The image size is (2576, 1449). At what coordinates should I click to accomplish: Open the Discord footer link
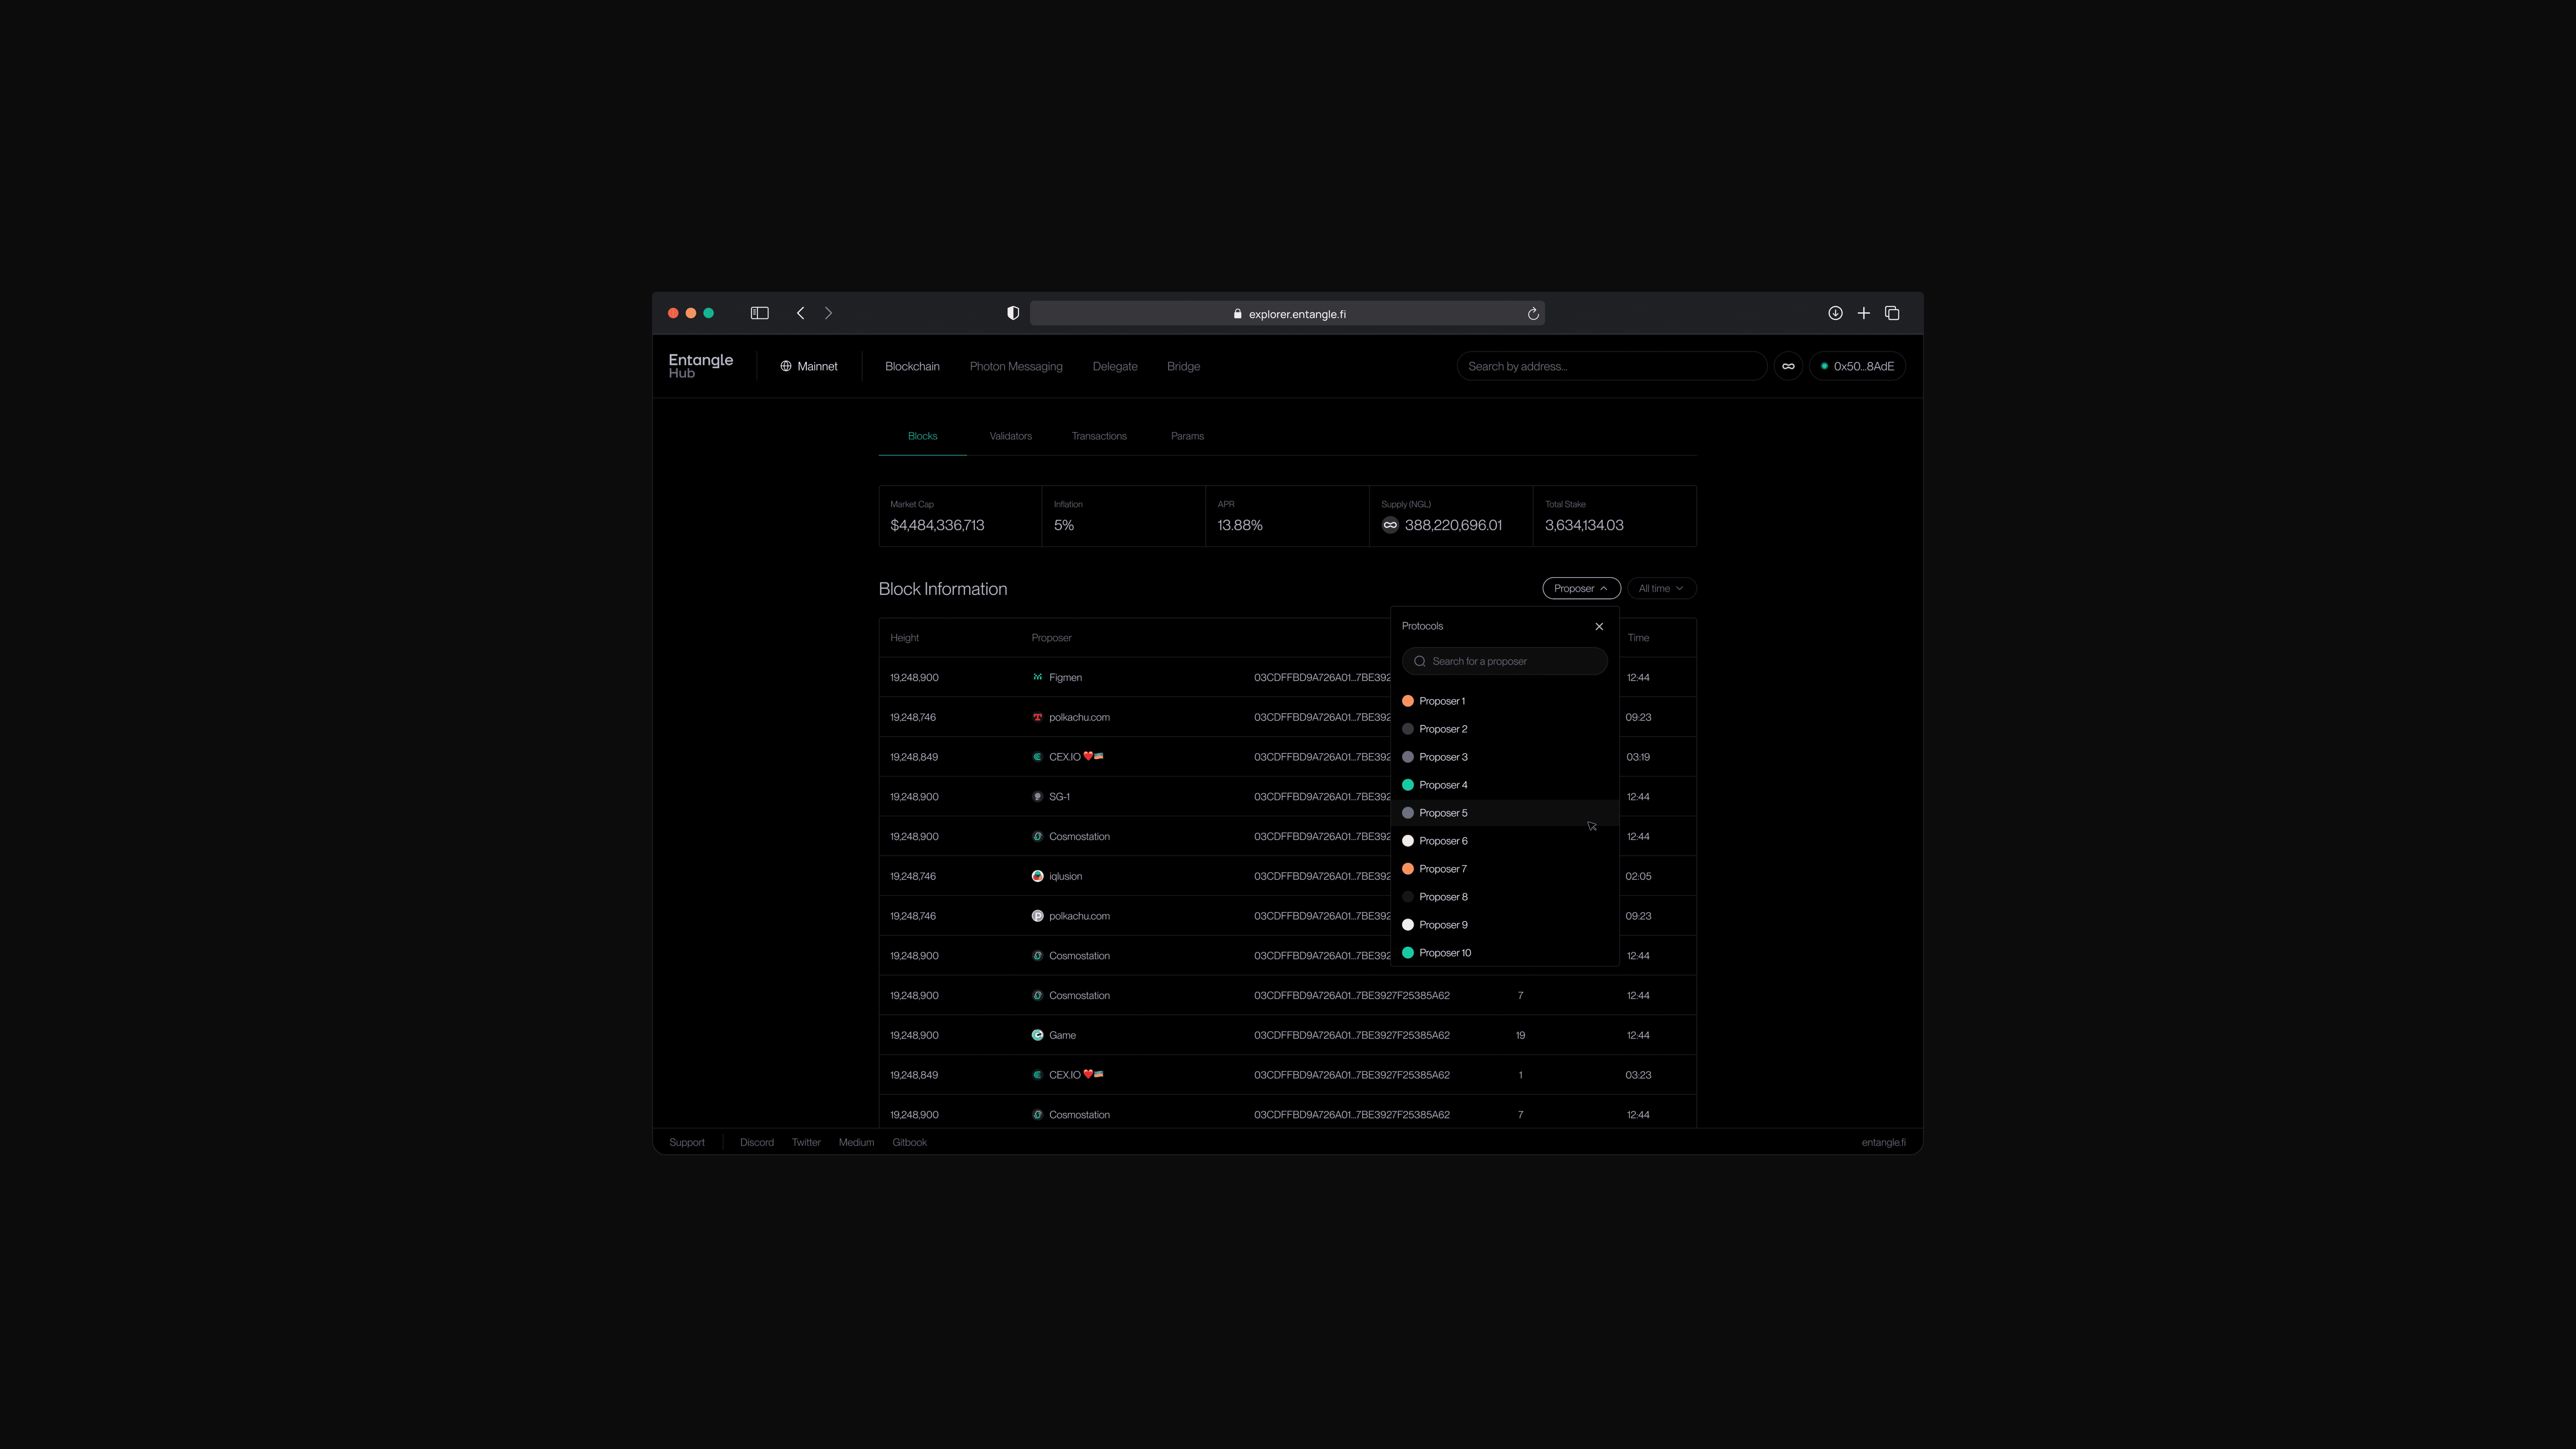(757, 1142)
